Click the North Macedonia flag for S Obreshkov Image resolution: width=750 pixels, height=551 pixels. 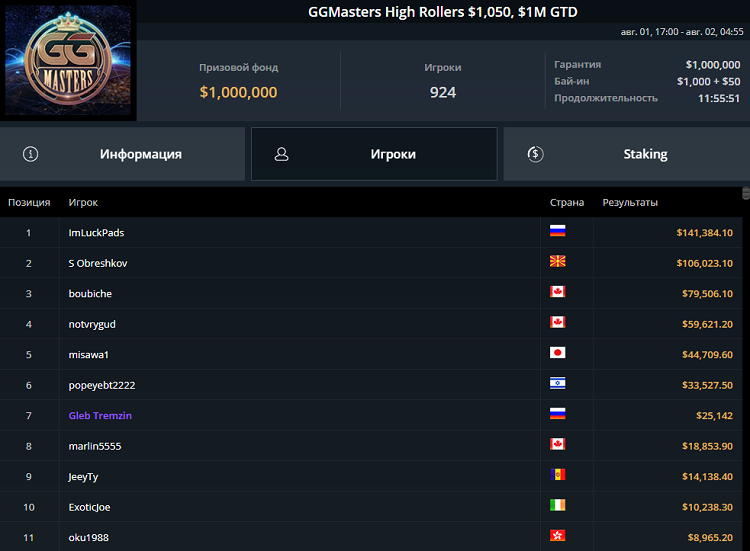click(x=558, y=262)
